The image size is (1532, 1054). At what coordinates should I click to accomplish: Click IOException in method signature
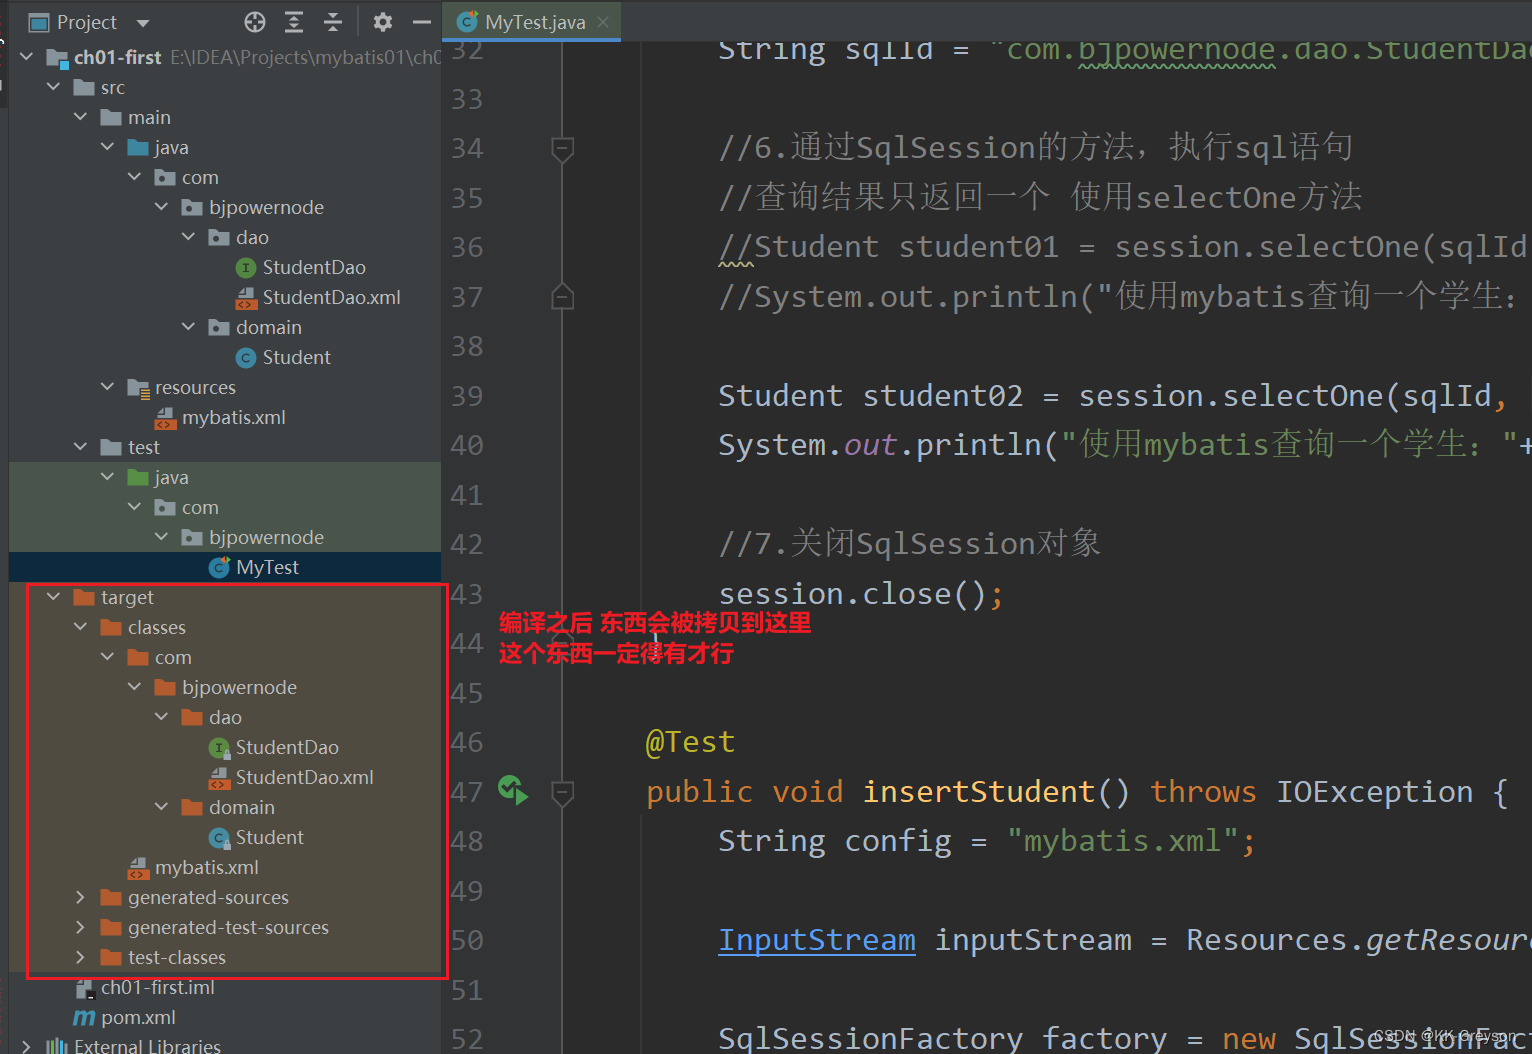point(1374,792)
